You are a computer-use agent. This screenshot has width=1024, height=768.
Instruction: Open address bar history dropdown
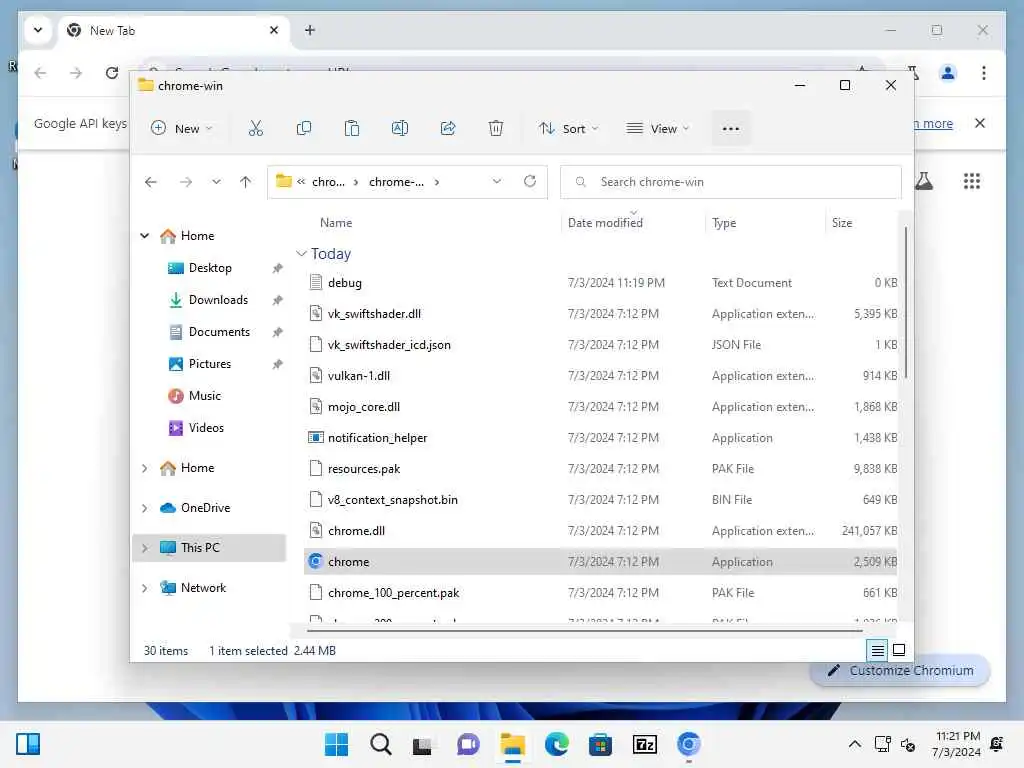pyautogui.click(x=497, y=182)
